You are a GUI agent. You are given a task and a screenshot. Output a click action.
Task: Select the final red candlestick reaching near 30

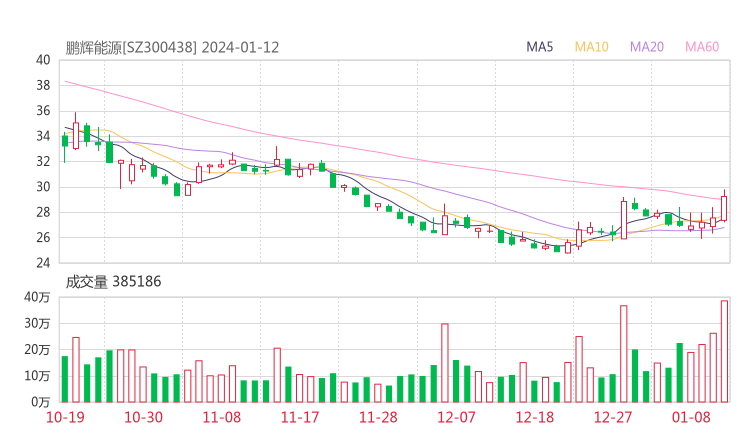click(724, 208)
